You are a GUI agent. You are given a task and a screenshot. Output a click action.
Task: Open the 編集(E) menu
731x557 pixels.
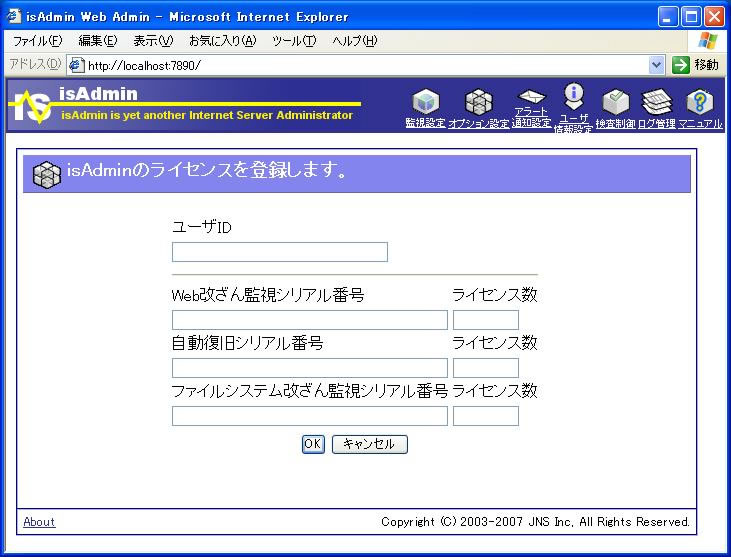click(98, 41)
